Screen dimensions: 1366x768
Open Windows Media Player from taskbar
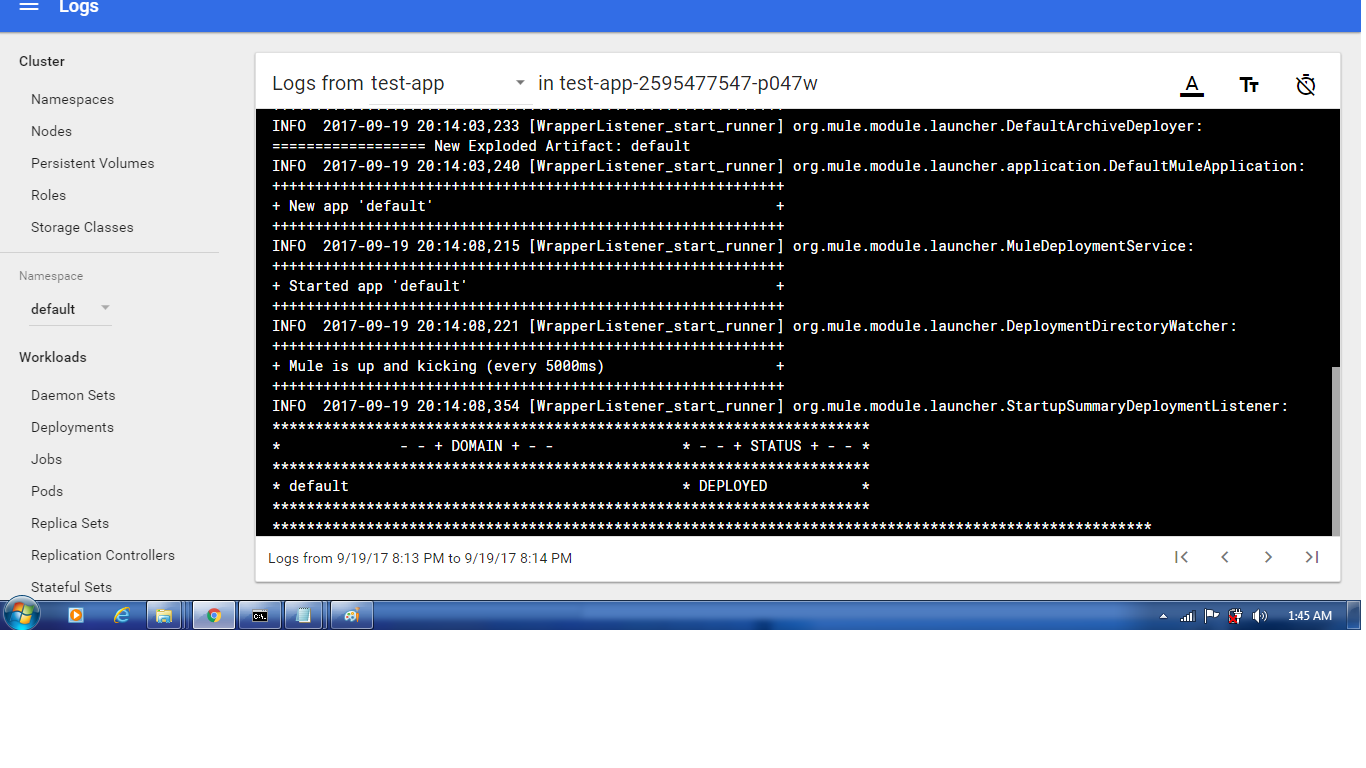coord(75,616)
